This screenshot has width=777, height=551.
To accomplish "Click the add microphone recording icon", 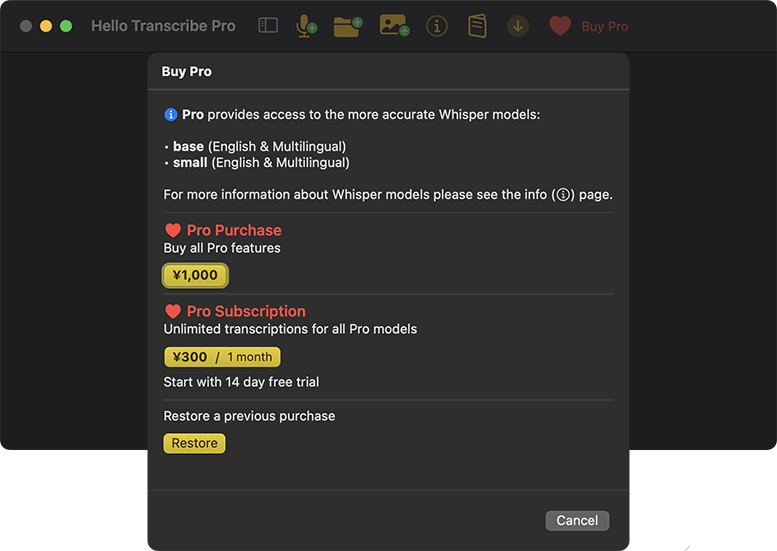I will (x=306, y=26).
